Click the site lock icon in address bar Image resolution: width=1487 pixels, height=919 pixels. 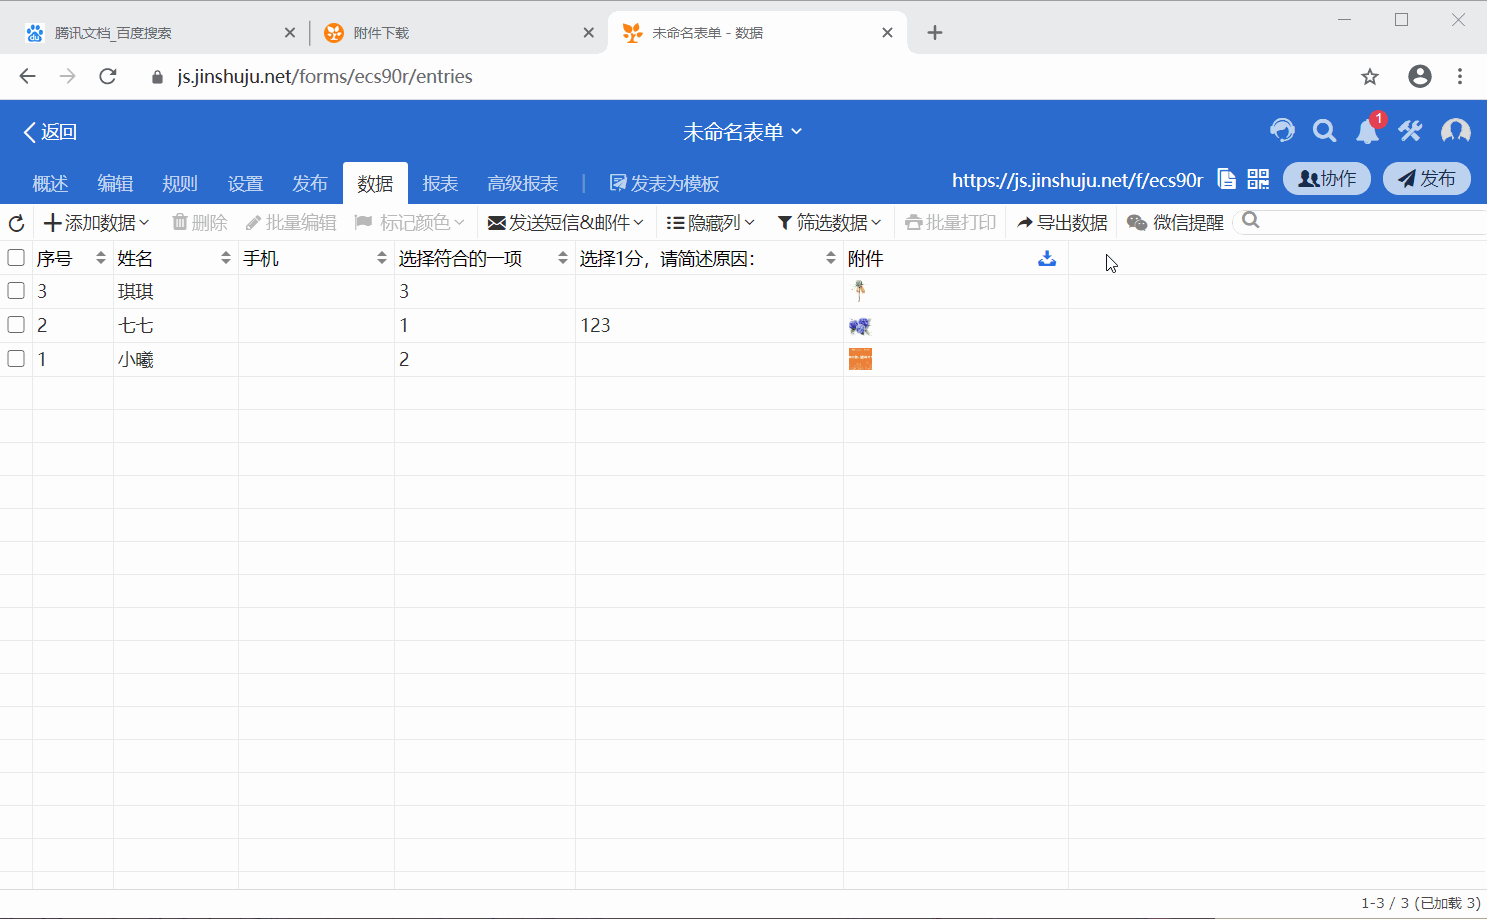[x=157, y=77]
